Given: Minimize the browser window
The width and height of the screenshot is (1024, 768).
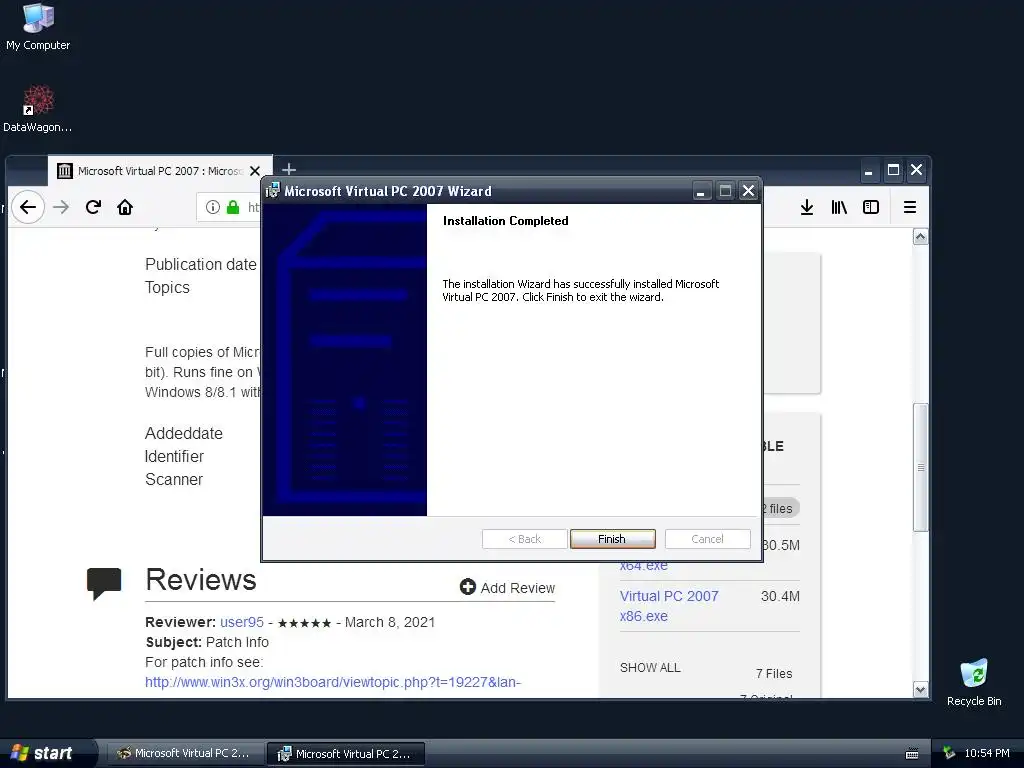Looking at the screenshot, I should coord(869,170).
